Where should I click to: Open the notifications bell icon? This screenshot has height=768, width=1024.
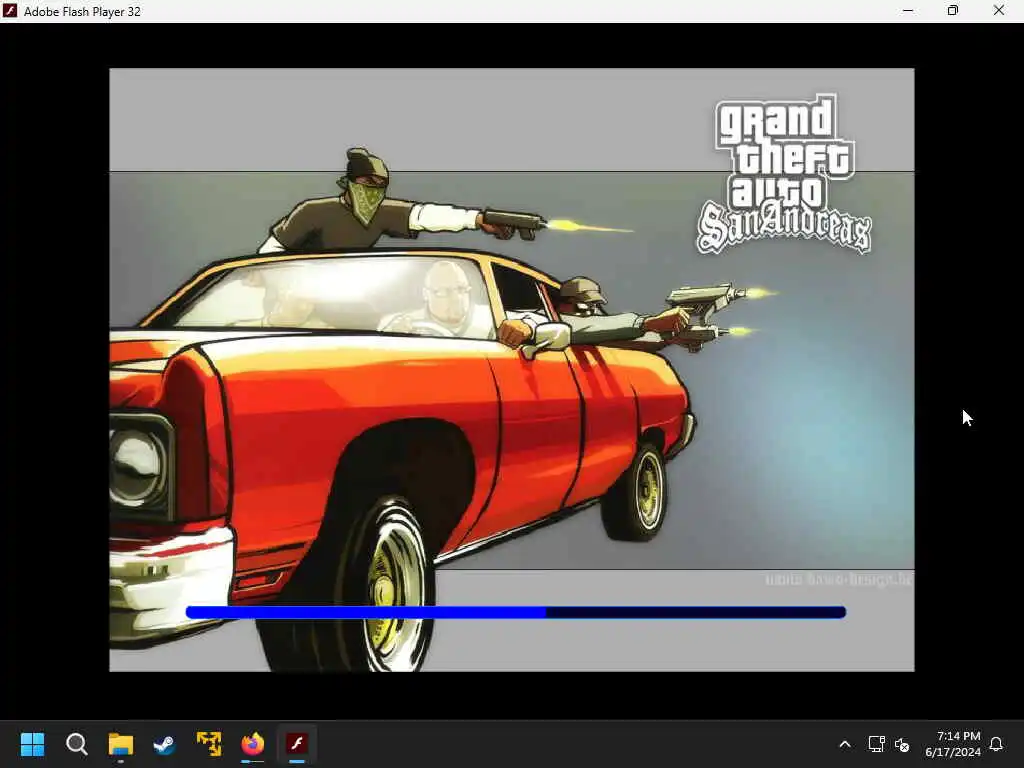point(996,744)
